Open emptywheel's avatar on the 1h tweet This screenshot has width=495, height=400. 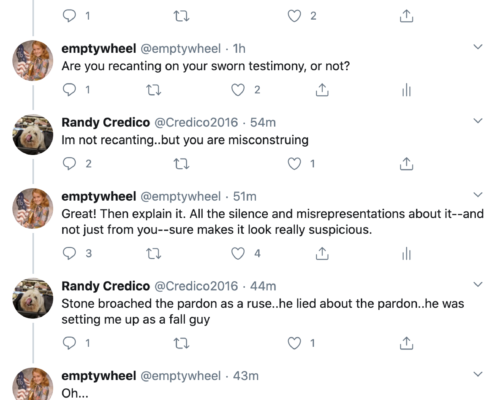[33, 61]
